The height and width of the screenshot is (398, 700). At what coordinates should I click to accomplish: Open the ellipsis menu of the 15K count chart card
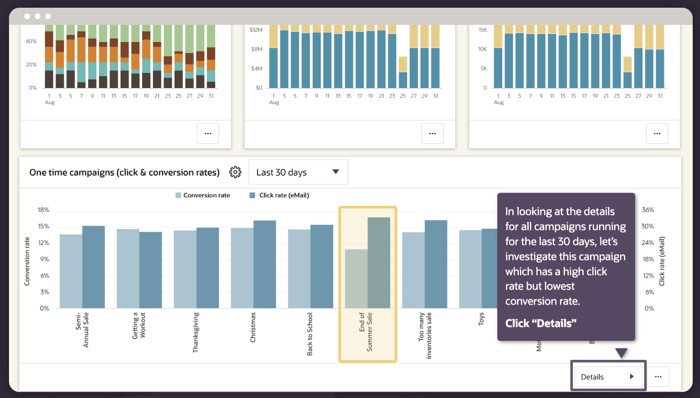[x=657, y=133]
